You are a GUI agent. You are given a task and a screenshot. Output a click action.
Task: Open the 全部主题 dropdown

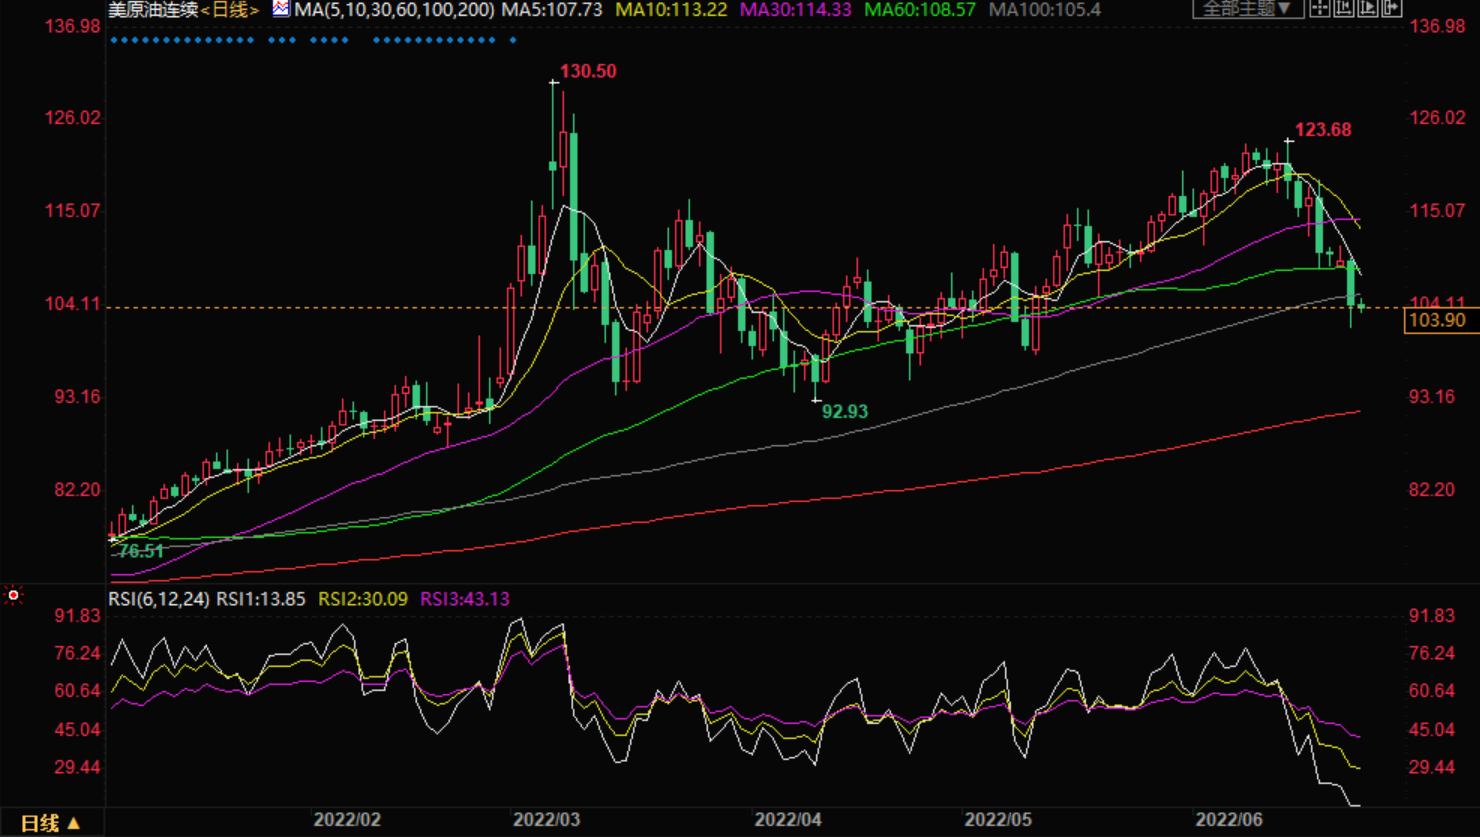(1247, 9)
